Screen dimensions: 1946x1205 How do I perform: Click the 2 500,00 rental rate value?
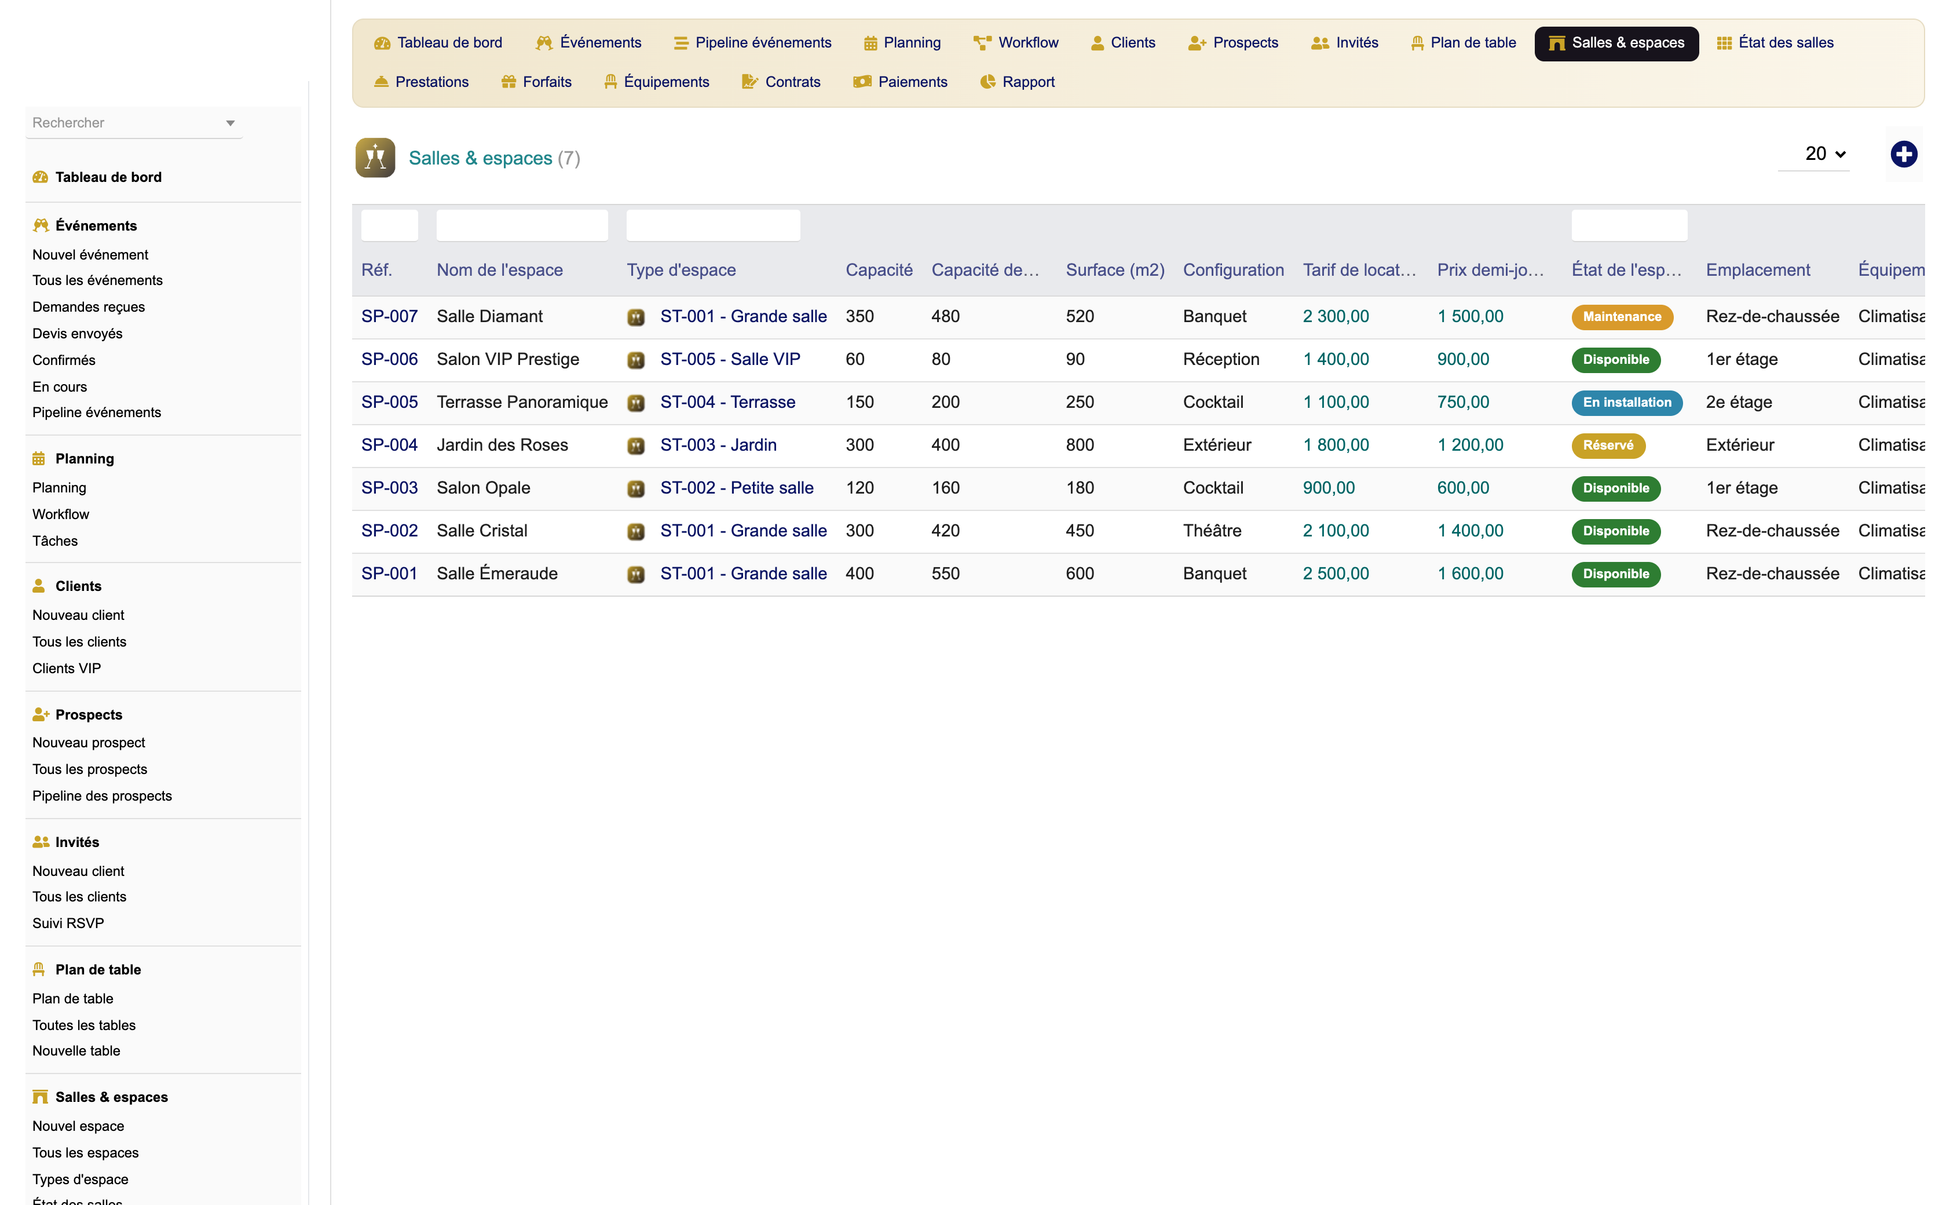1336,574
